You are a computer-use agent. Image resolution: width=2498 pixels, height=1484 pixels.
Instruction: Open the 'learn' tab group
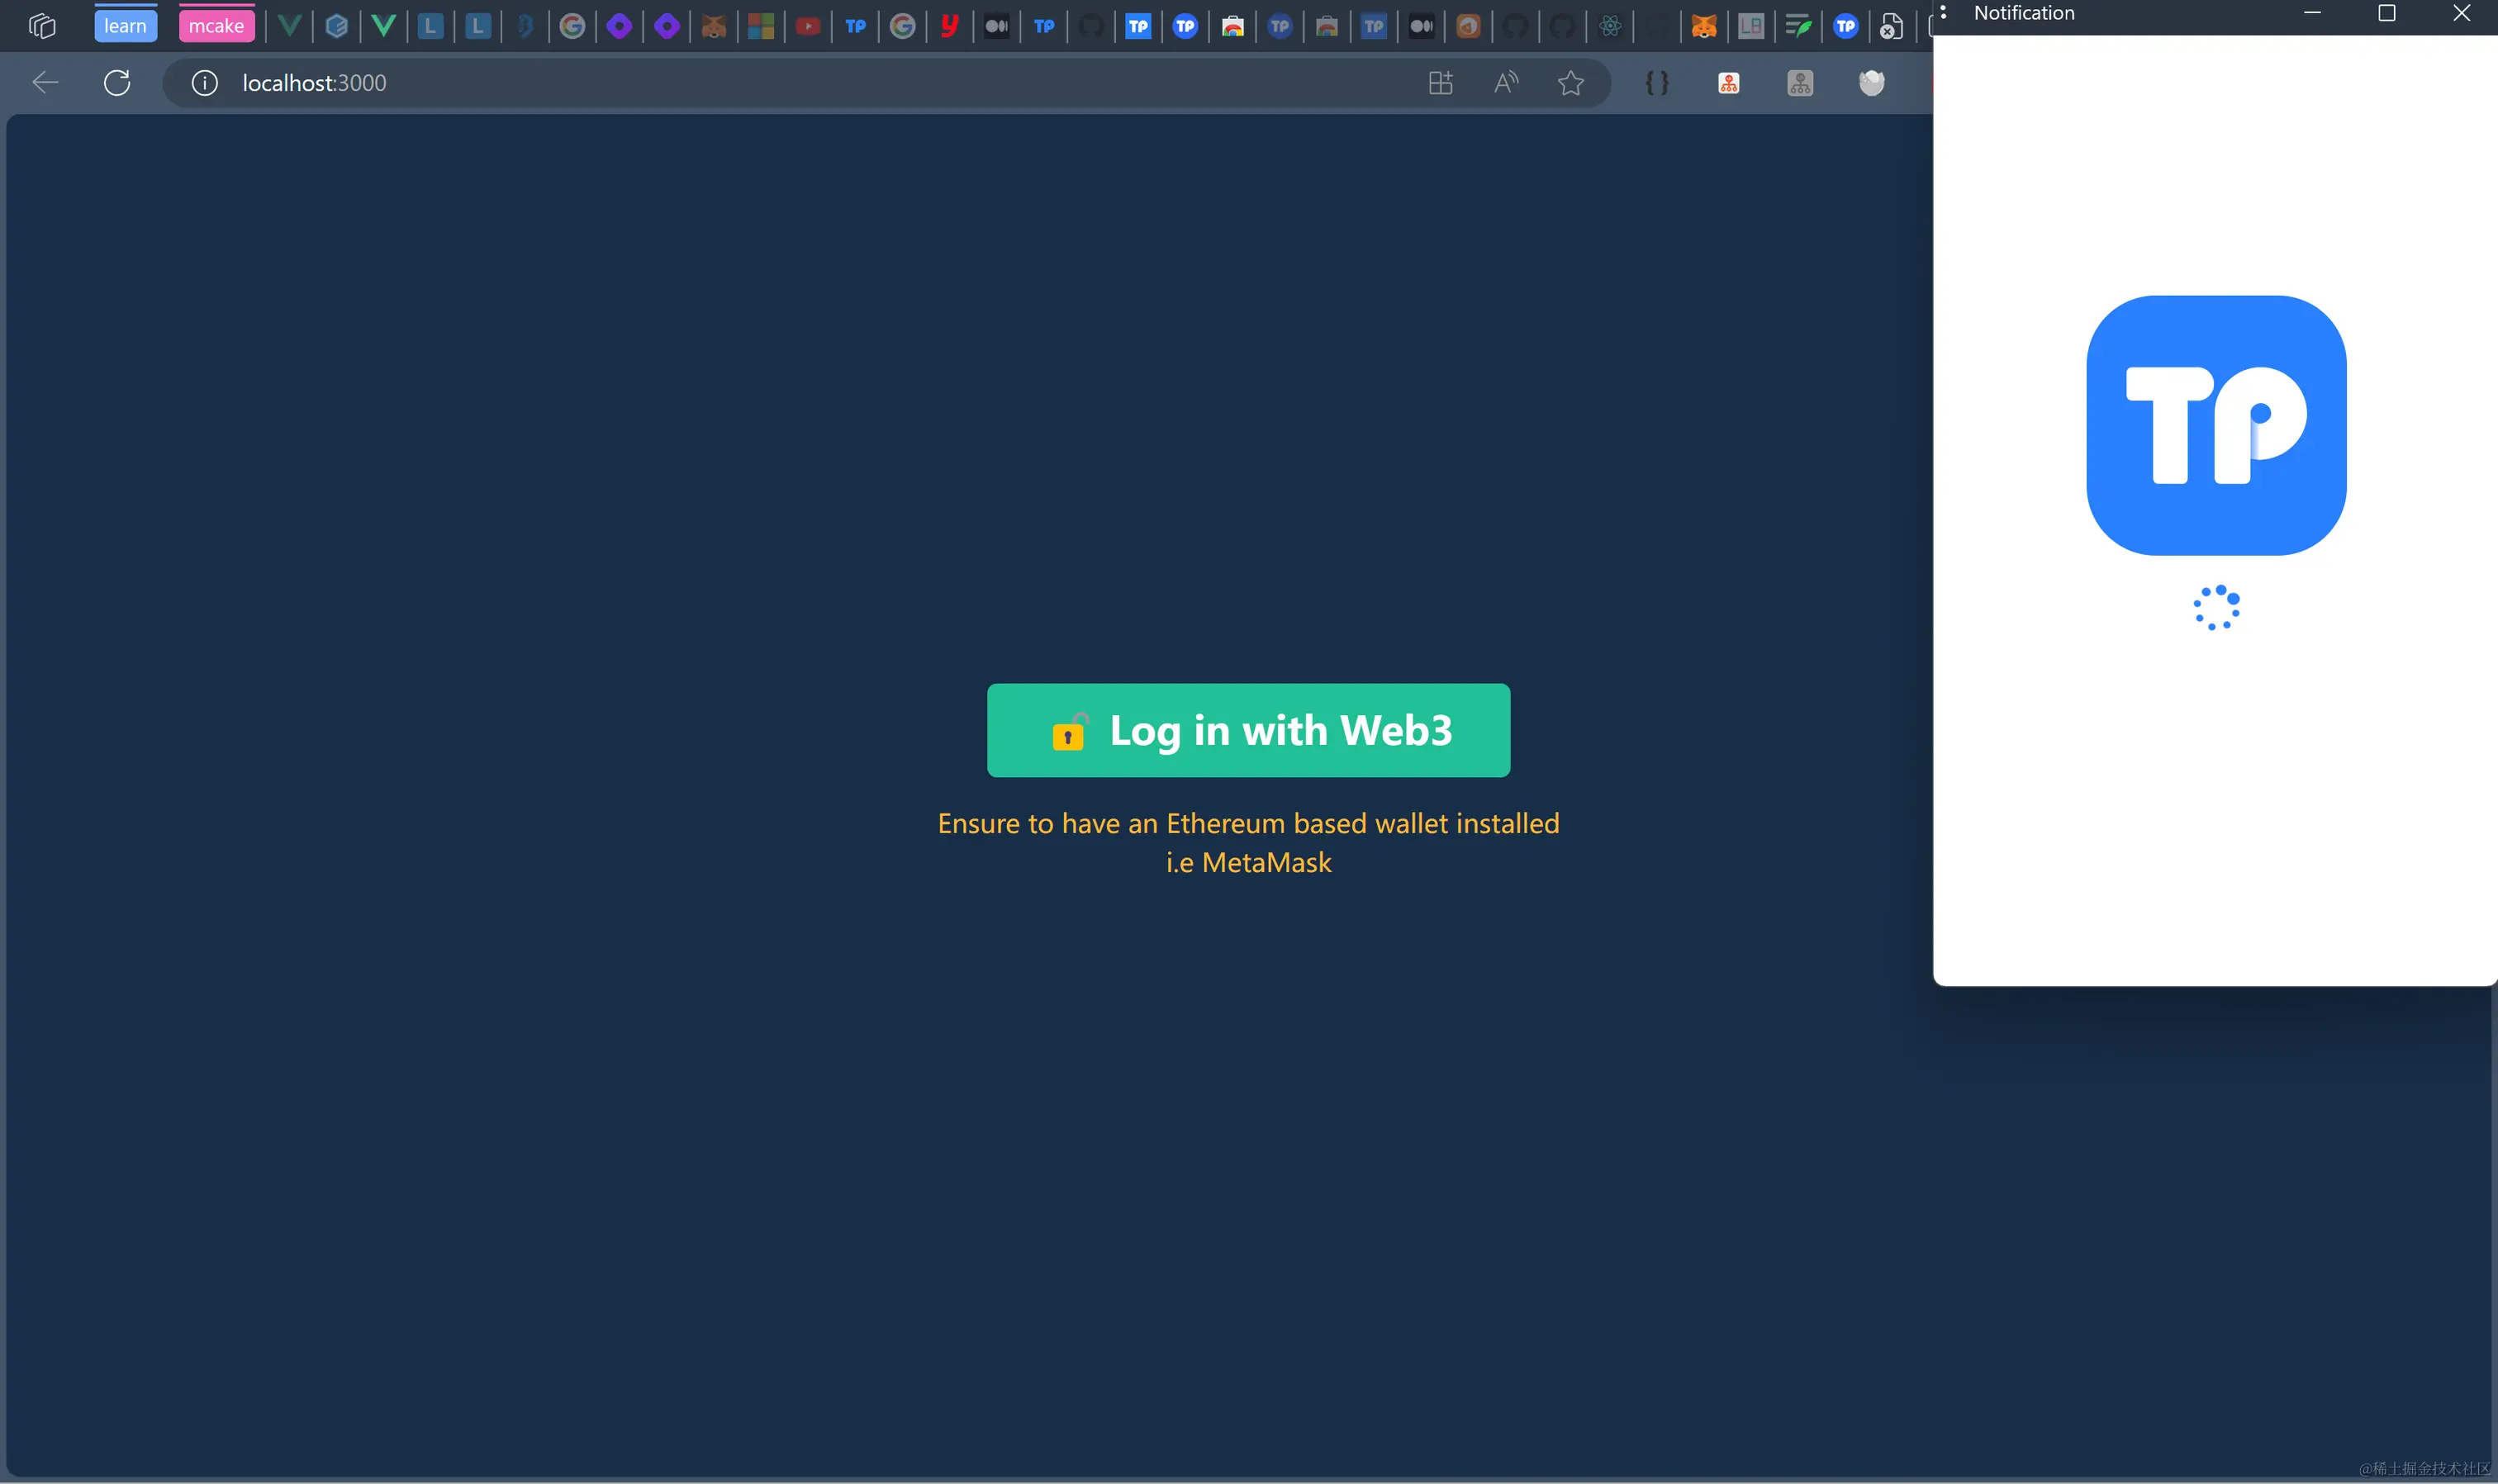point(125,27)
